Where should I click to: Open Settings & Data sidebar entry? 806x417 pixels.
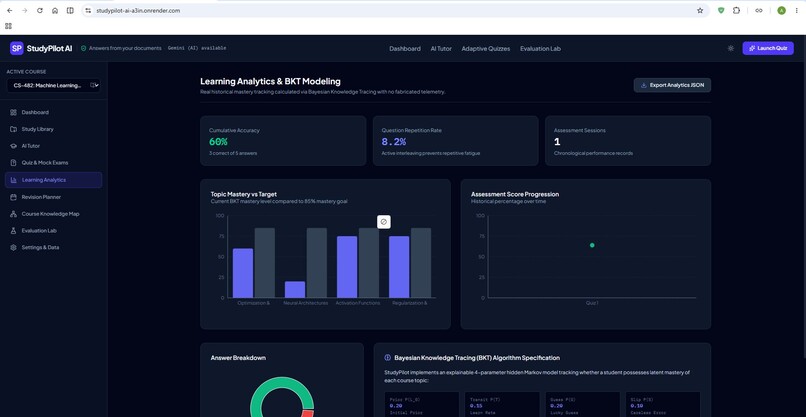coord(53,247)
